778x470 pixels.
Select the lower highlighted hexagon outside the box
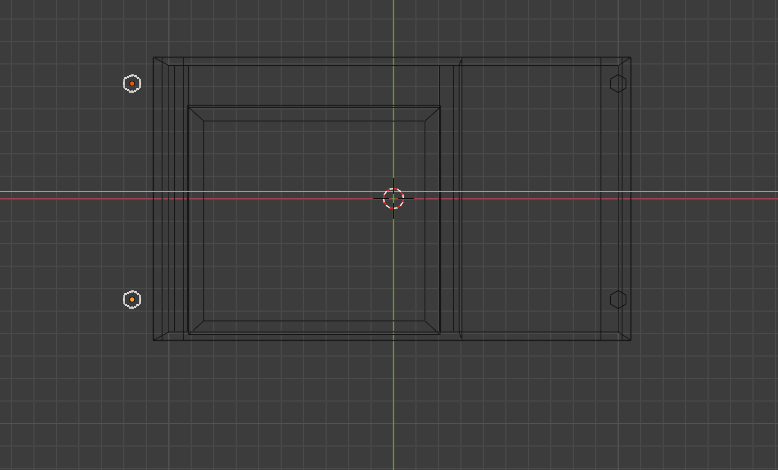(x=132, y=300)
